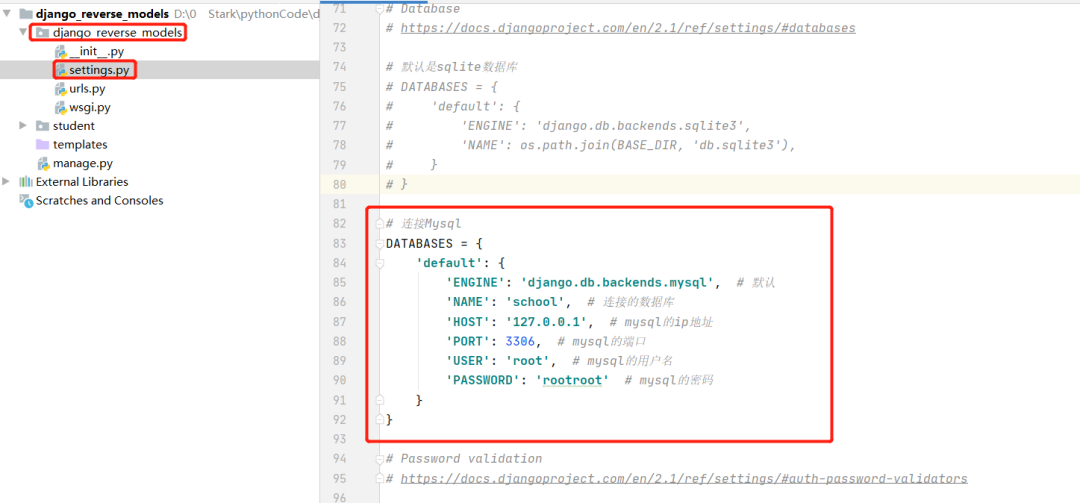Click the settings.py Python file icon

pyautogui.click(x=61, y=70)
